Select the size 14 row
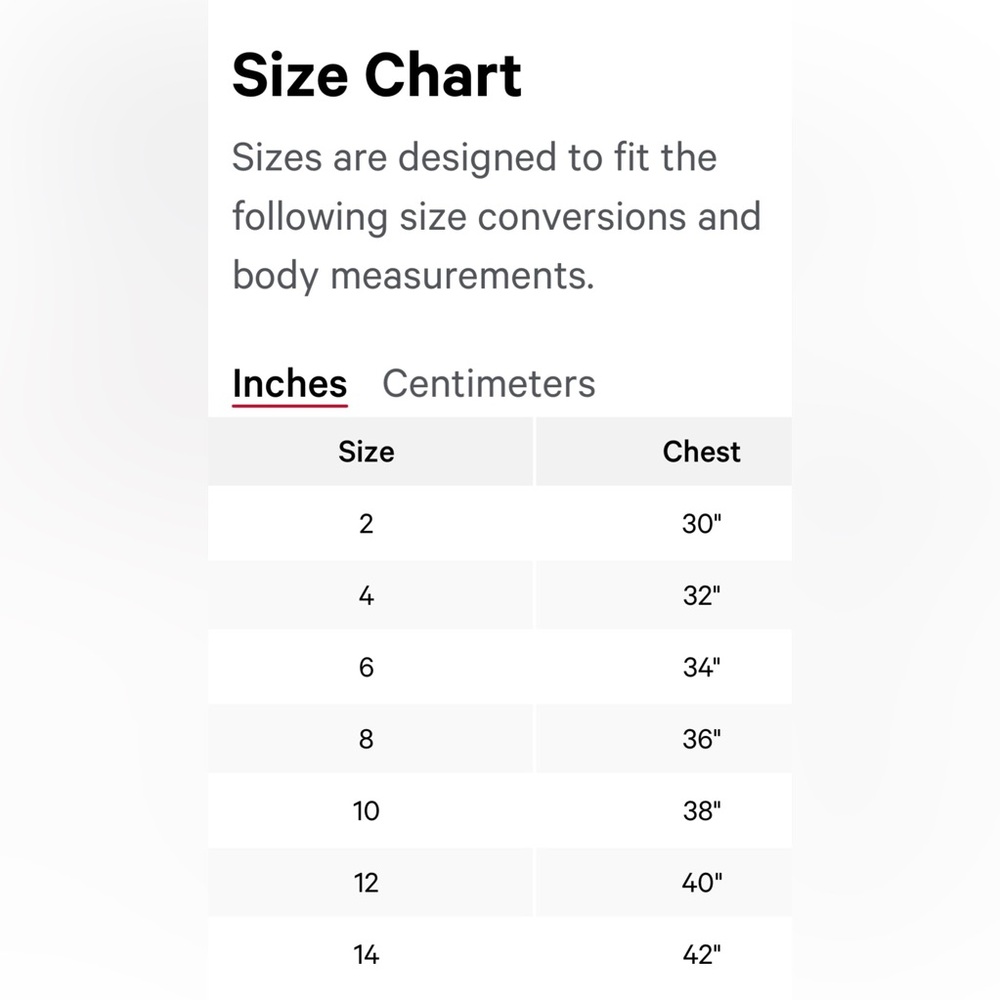Image resolution: width=1000 pixels, height=1000 pixels. pyautogui.click(x=500, y=955)
